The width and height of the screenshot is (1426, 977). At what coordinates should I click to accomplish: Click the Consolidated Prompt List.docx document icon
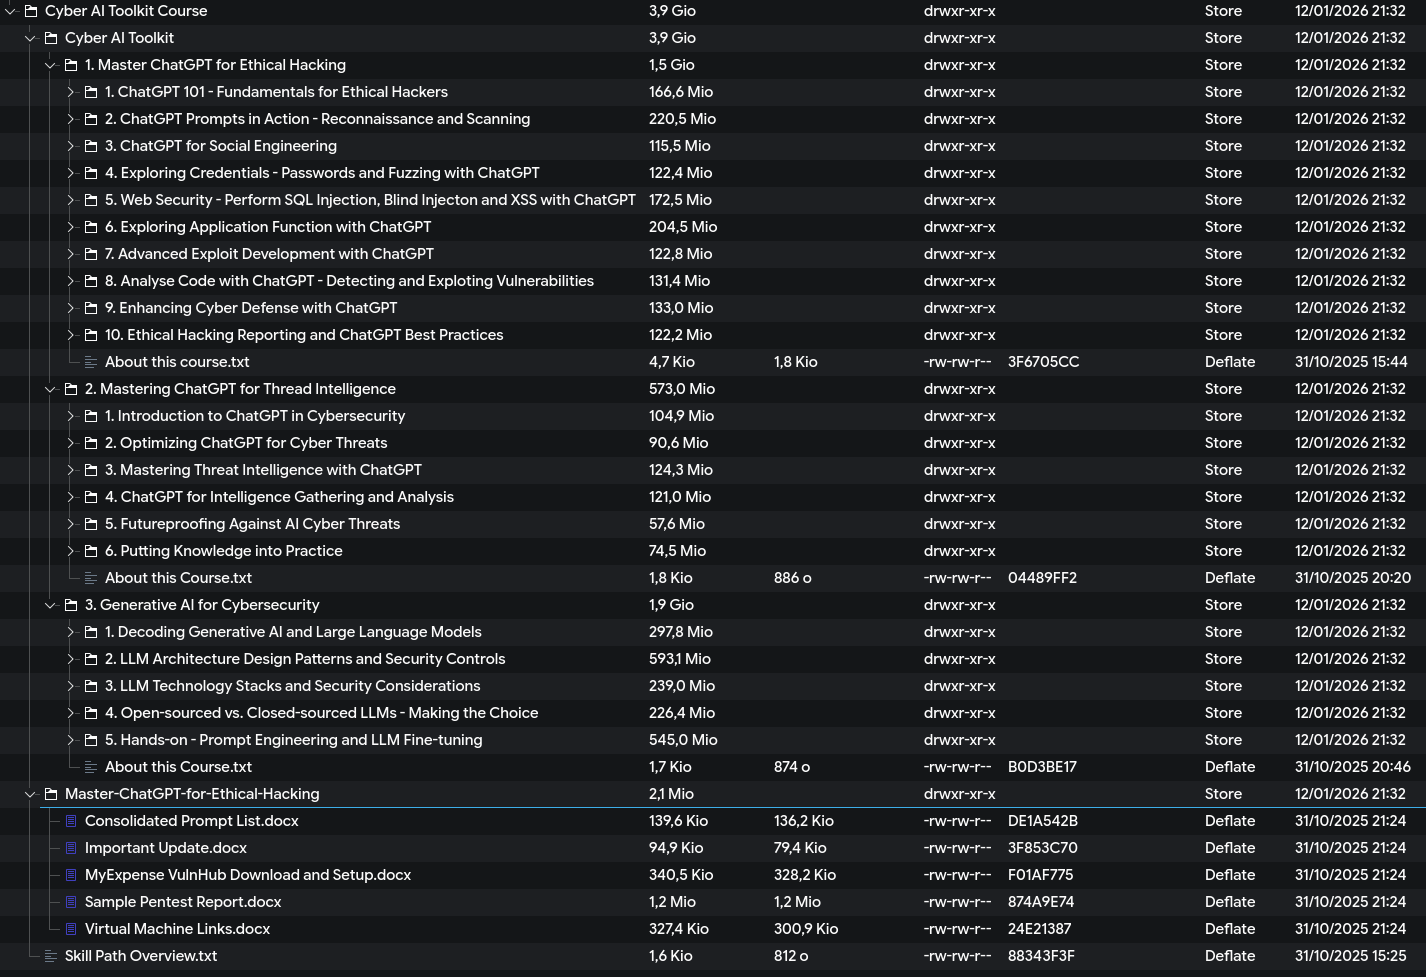point(71,821)
